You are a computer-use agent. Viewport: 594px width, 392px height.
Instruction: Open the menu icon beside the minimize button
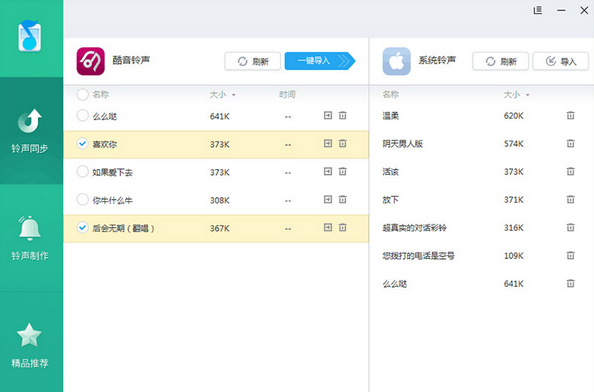(538, 10)
